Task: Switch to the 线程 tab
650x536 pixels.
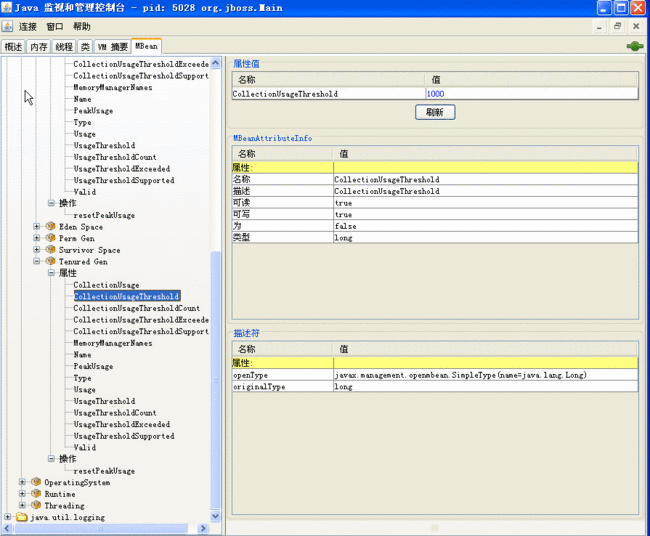Action: 64,47
